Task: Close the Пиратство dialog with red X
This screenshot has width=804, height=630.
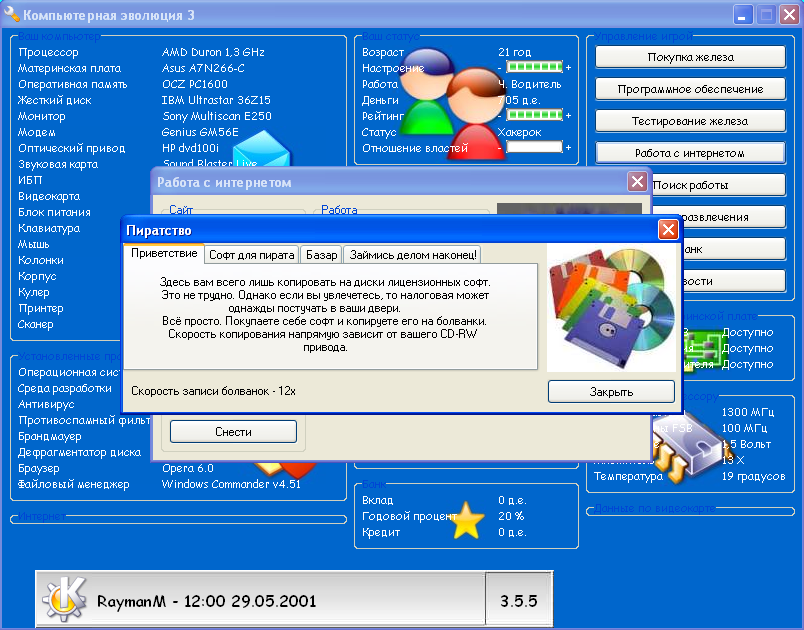Action: click(668, 230)
